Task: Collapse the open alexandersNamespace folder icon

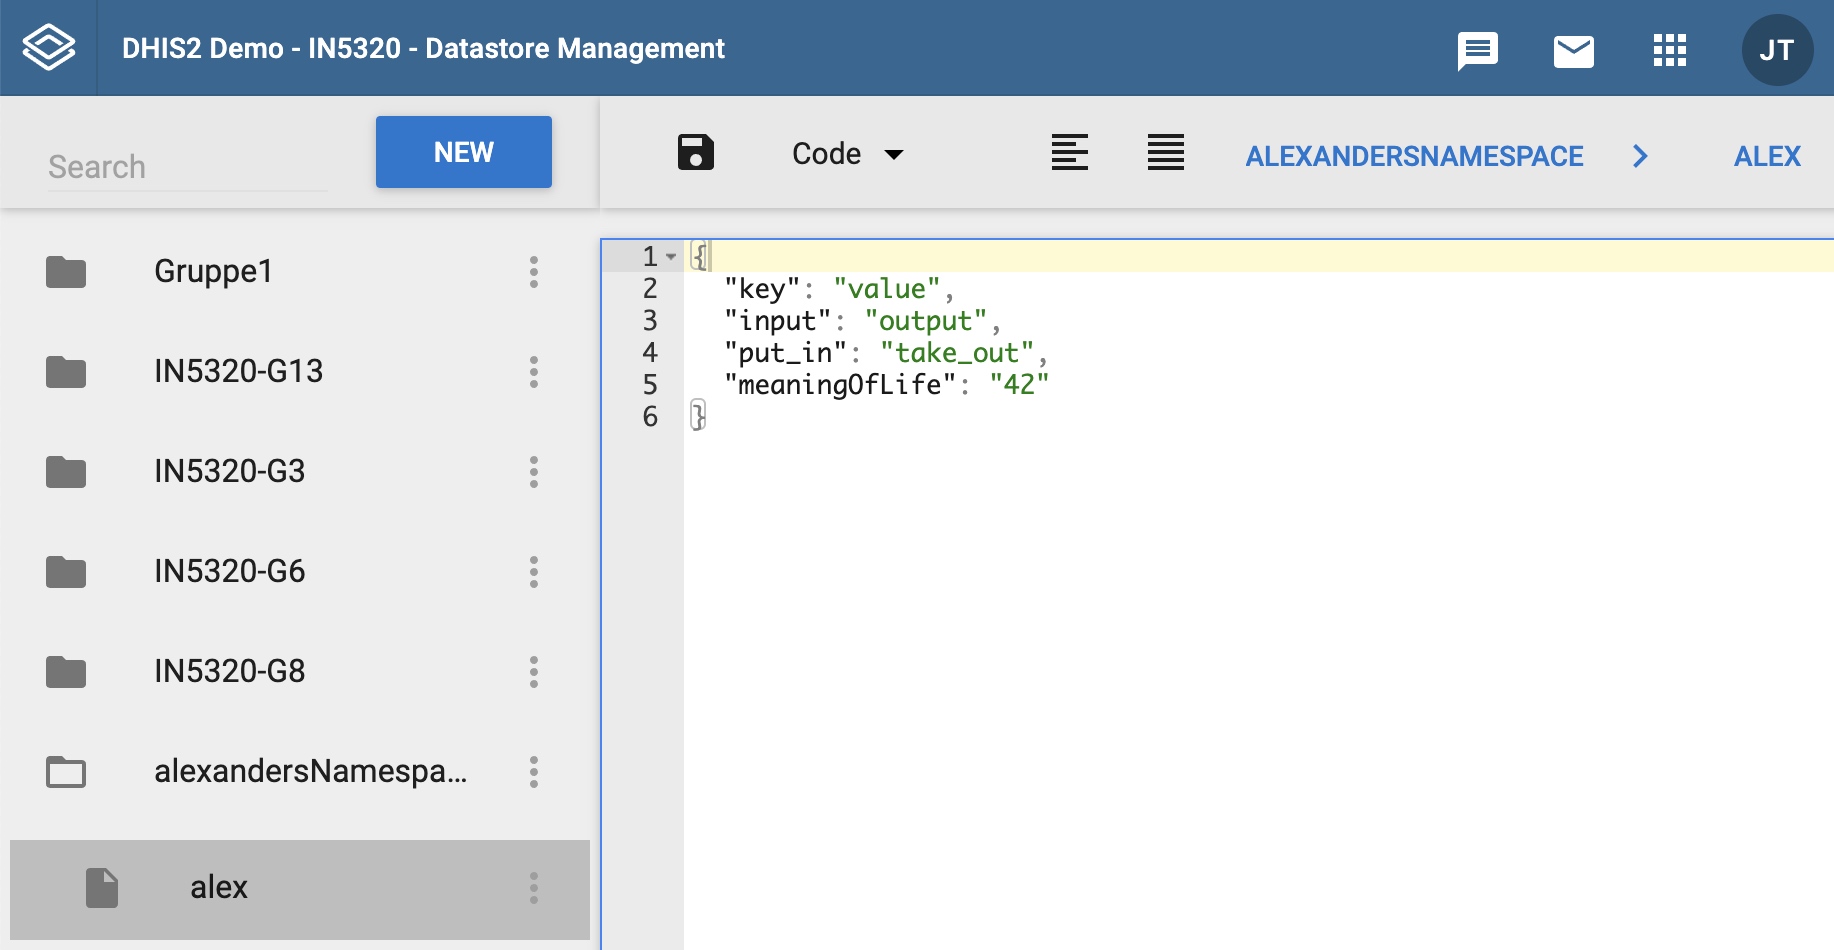Action: [66, 772]
